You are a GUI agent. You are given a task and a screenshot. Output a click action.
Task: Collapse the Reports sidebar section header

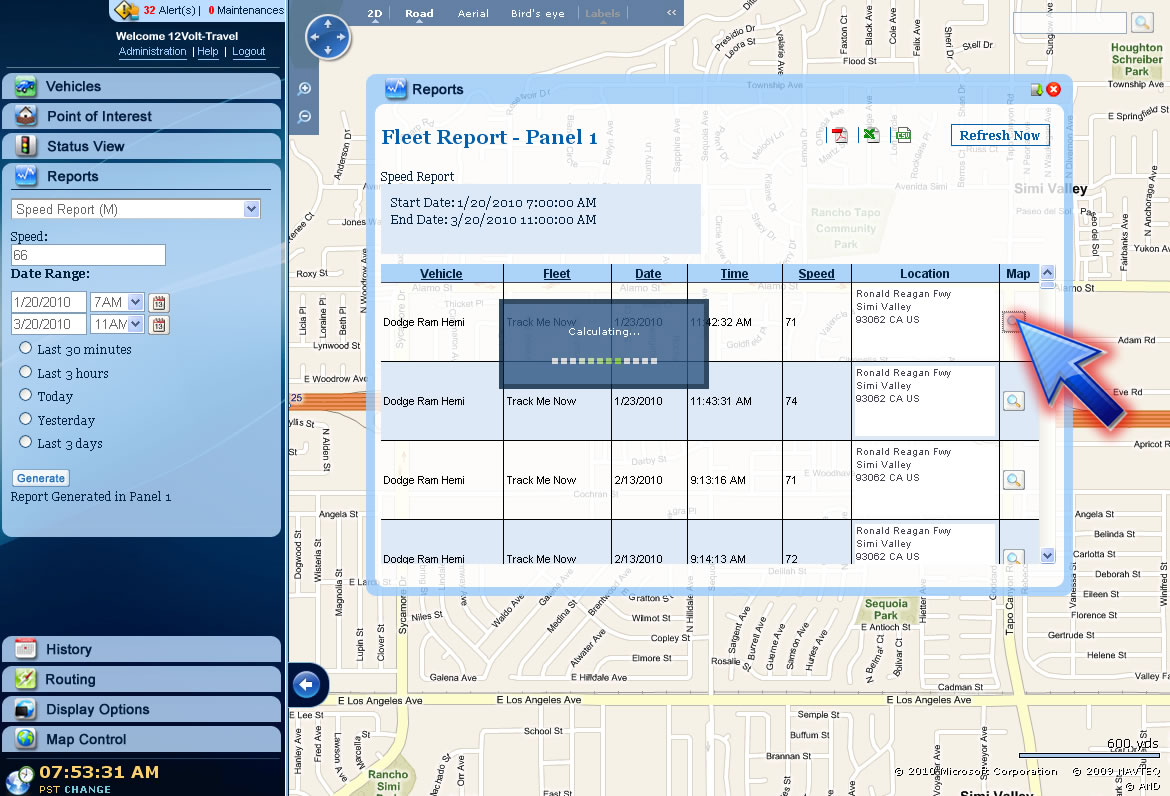tap(142, 176)
